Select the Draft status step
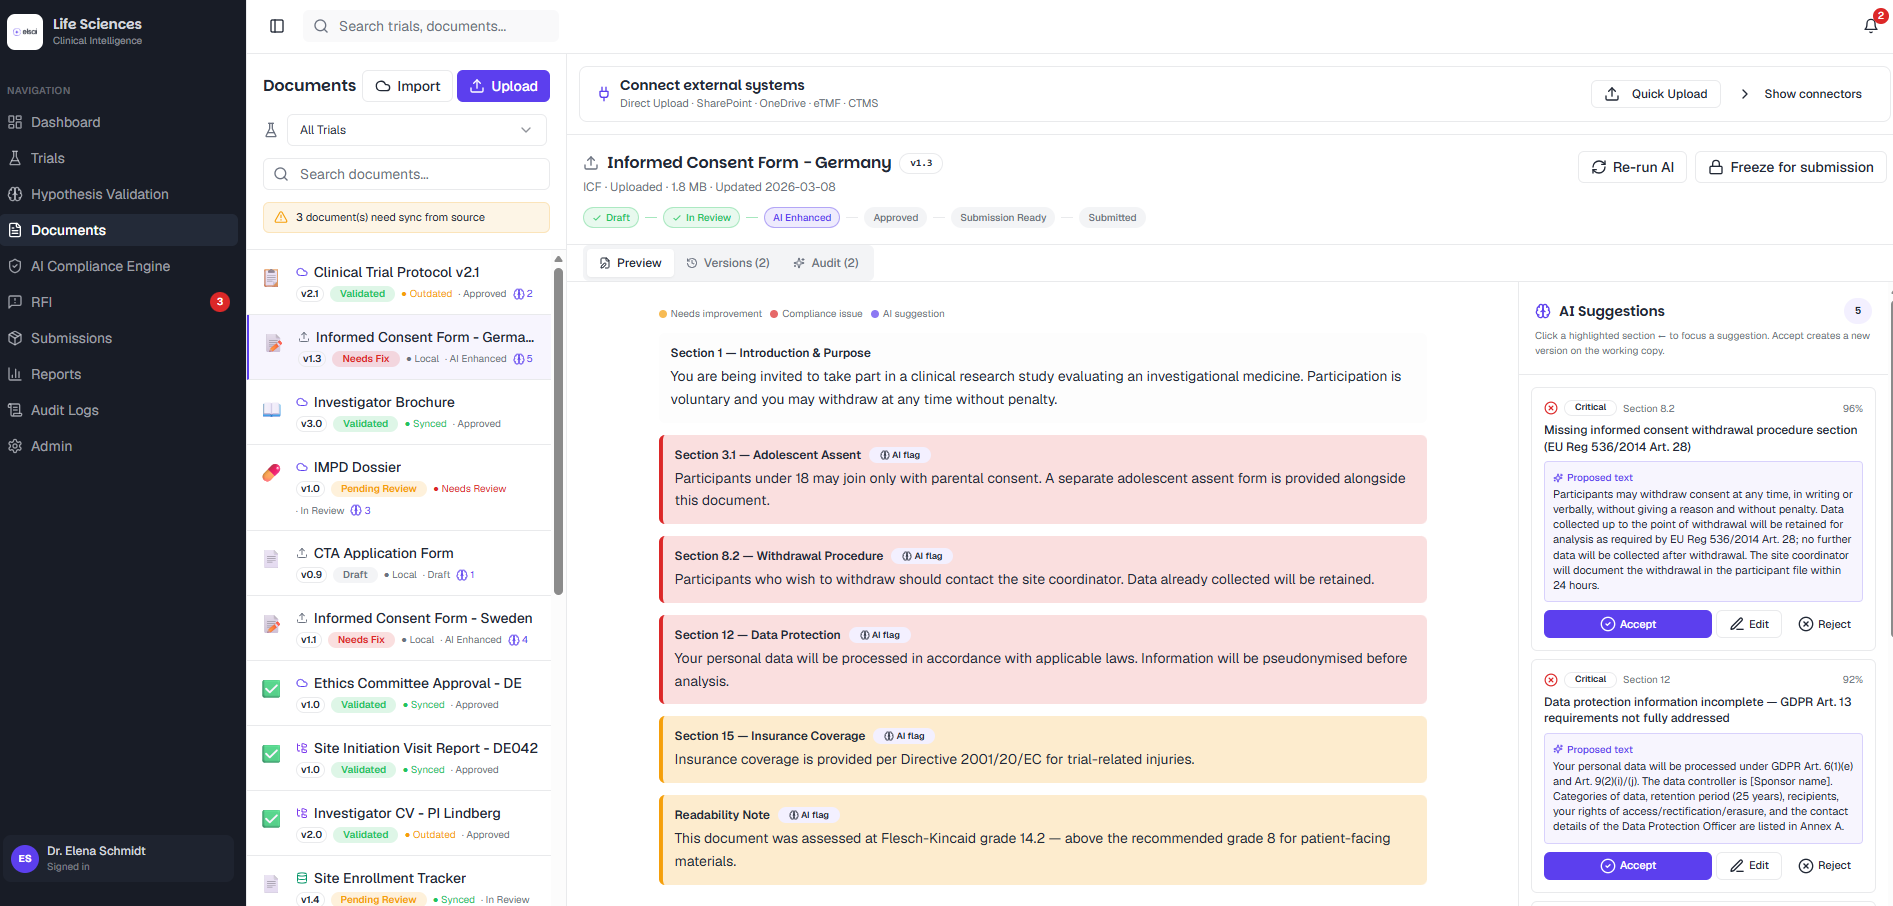This screenshot has height=906, width=1893. 611,217
